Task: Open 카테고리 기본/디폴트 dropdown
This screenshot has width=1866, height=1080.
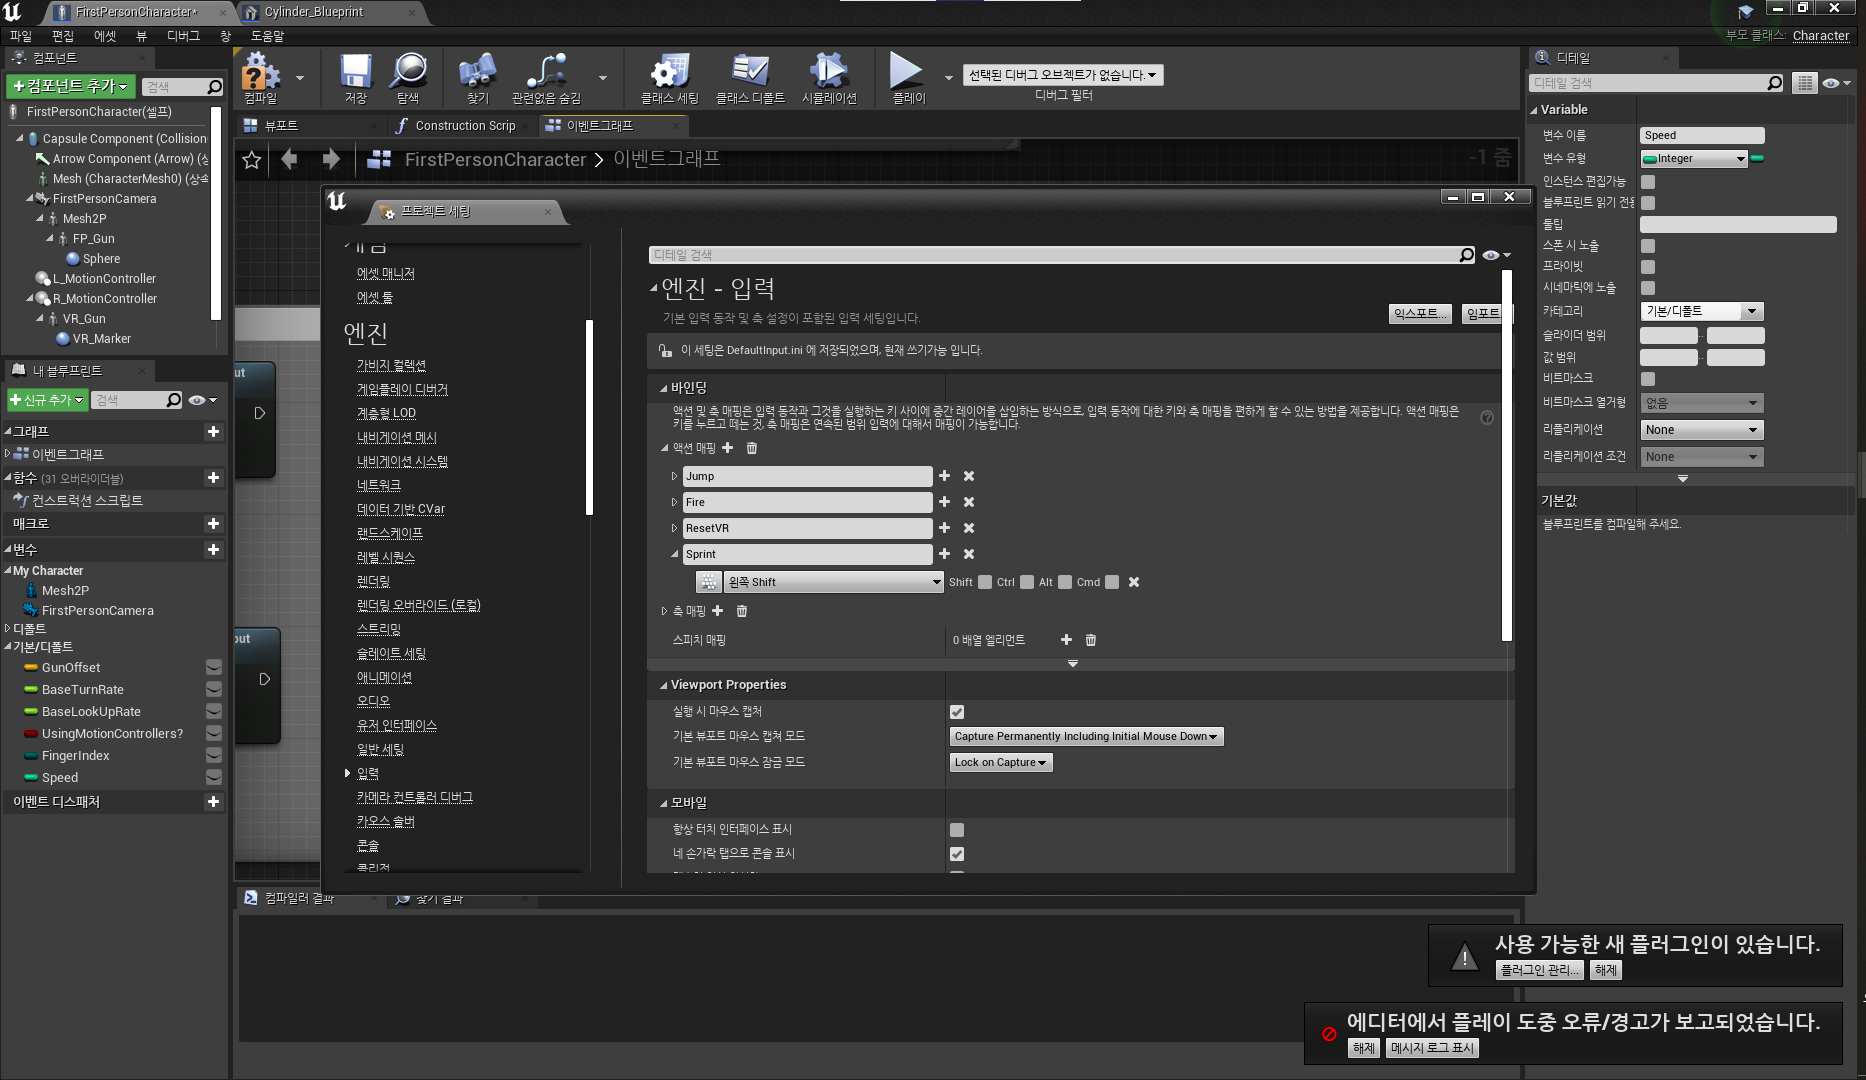Action: tap(1702, 311)
